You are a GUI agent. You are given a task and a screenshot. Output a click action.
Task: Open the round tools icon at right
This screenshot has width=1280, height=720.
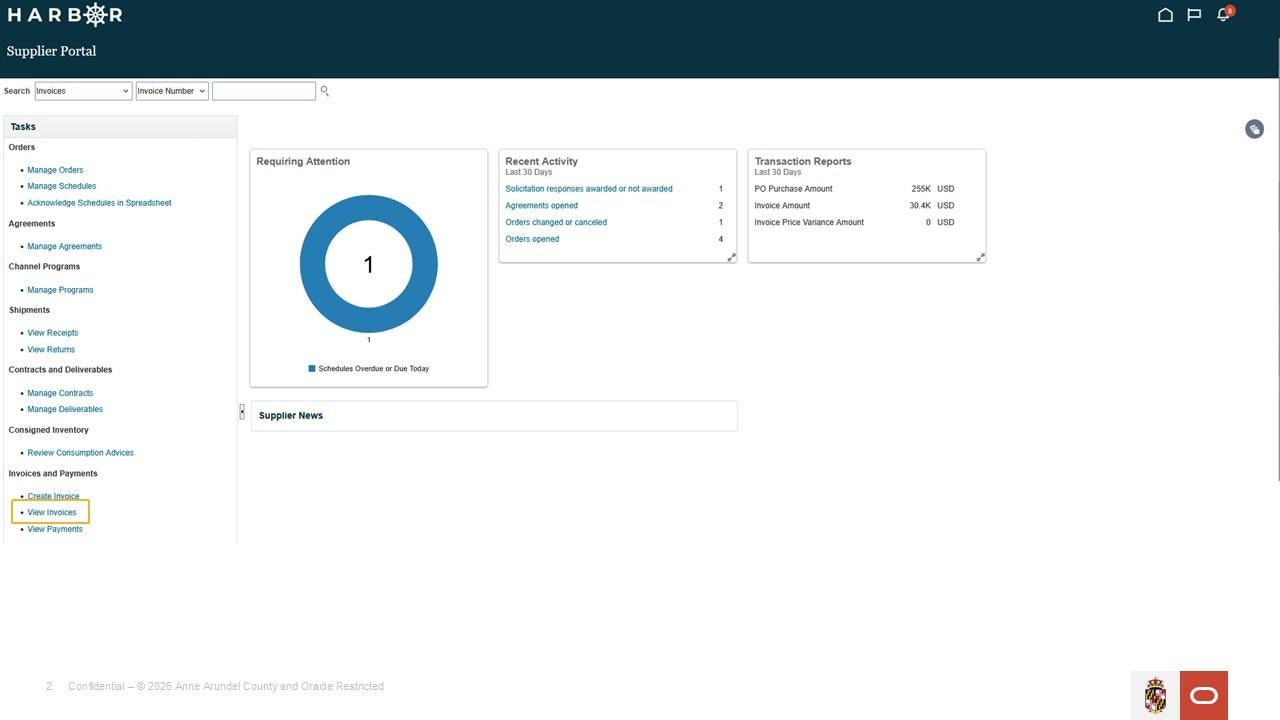(x=1254, y=129)
